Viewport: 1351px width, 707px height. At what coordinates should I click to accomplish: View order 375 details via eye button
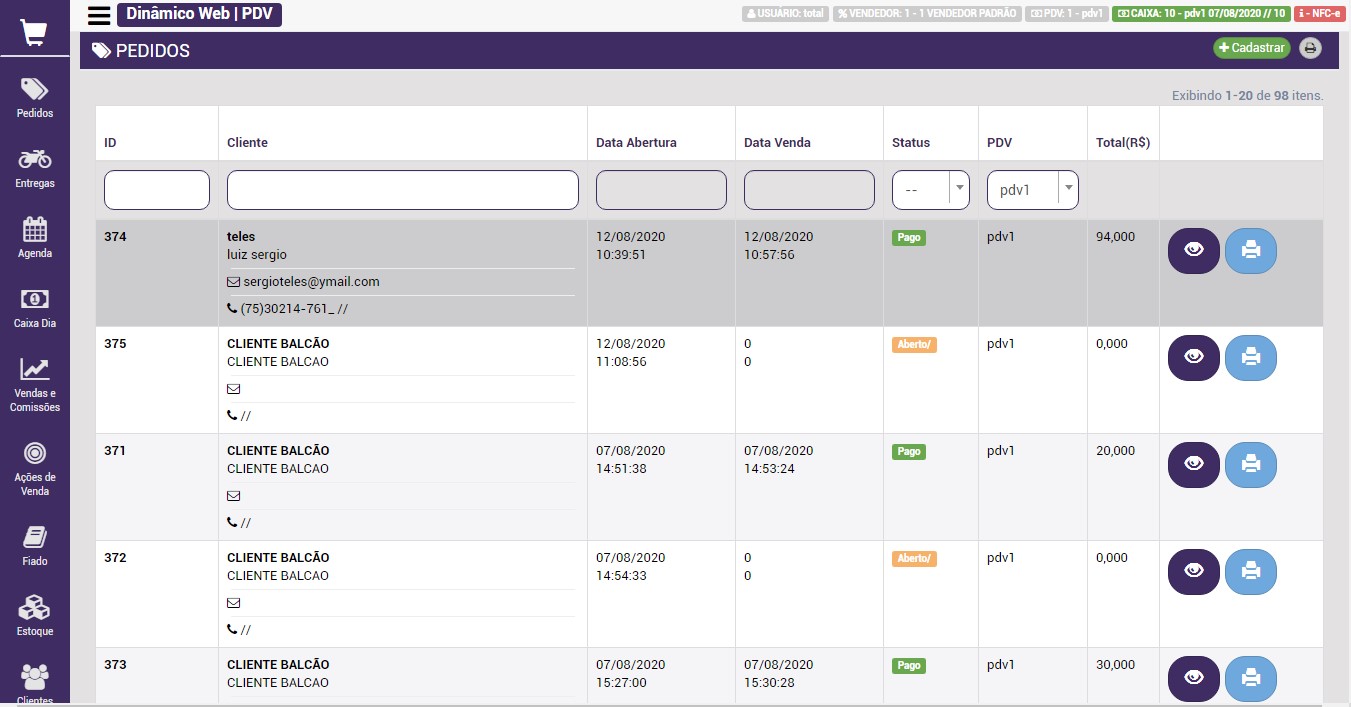pyautogui.click(x=1193, y=357)
